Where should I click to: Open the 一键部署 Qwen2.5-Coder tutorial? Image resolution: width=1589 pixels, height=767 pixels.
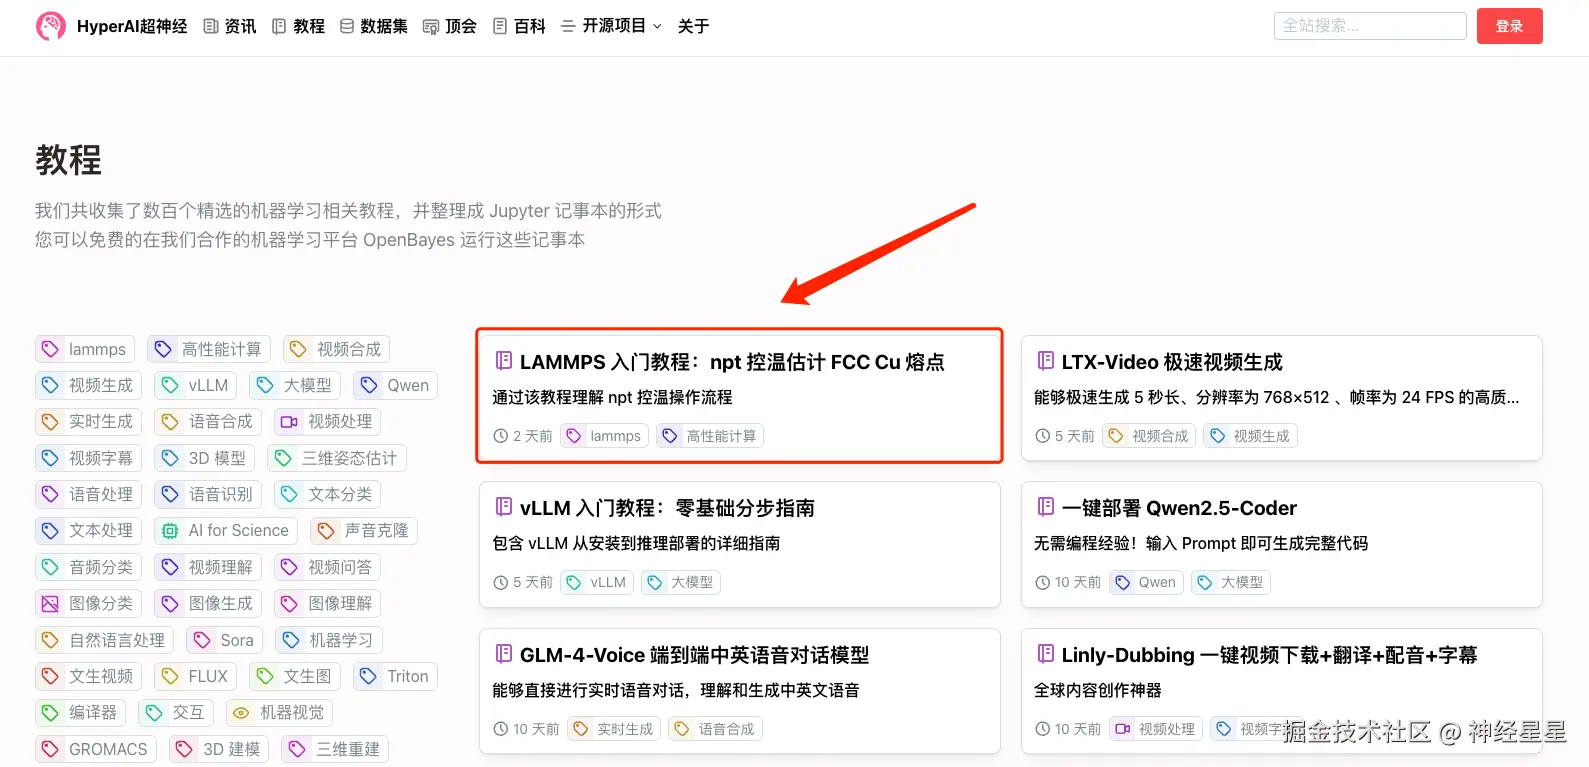tap(1179, 508)
